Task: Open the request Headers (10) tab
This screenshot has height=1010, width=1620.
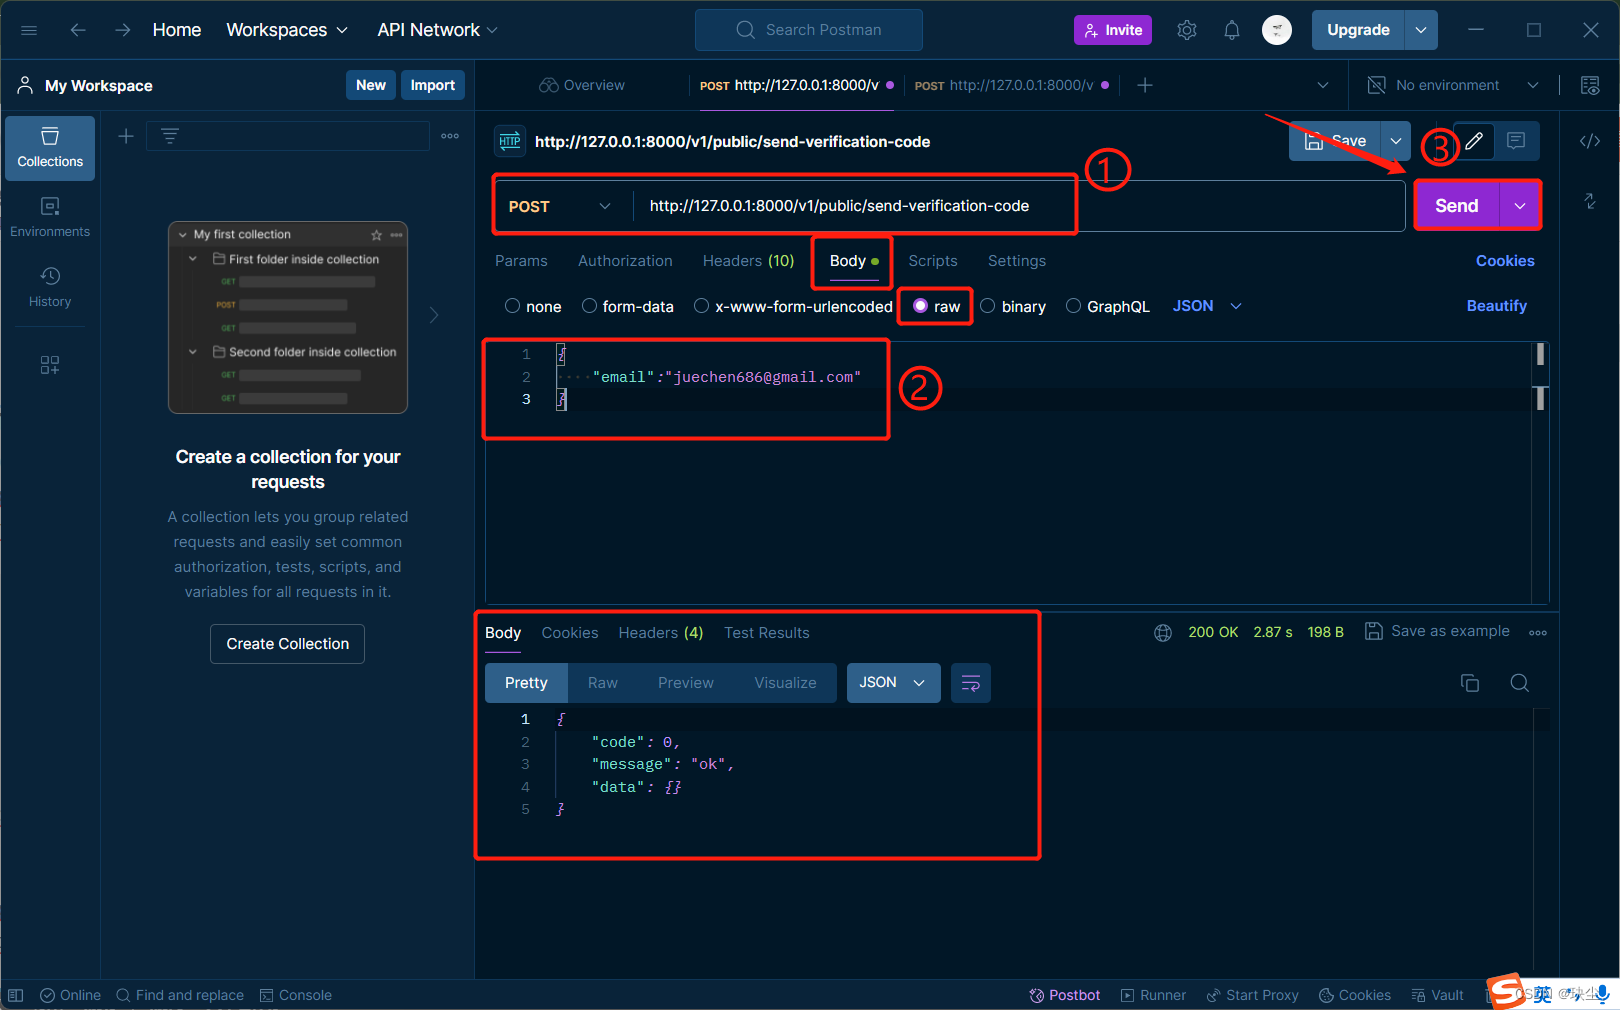Action: tap(748, 261)
